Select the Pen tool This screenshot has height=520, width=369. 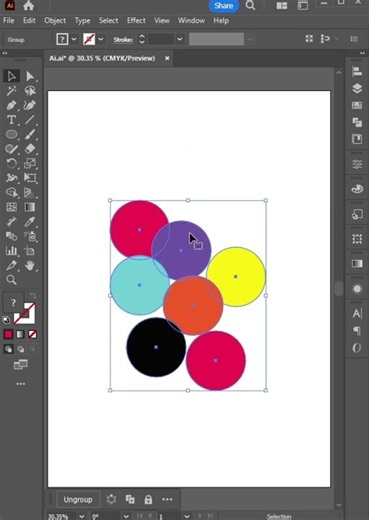(11, 105)
